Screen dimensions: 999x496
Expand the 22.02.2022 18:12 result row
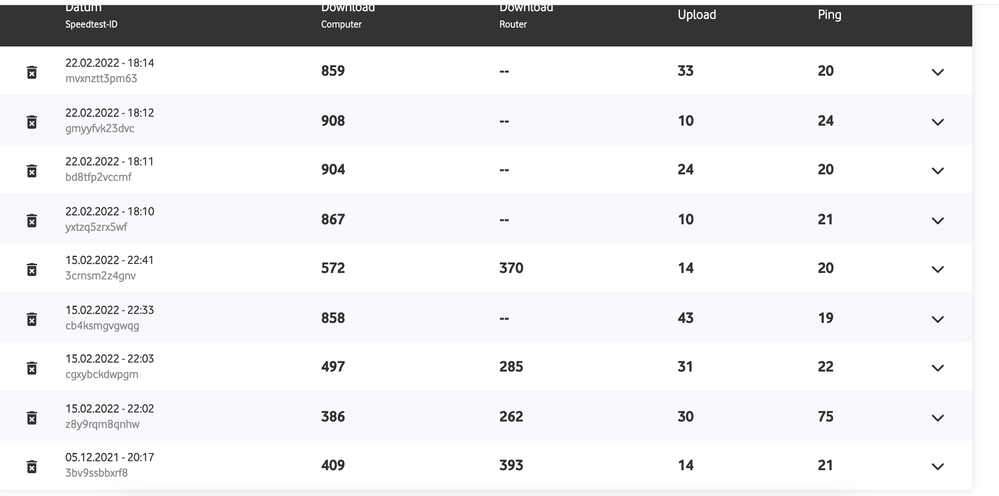pyautogui.click(x=937, y=122)
